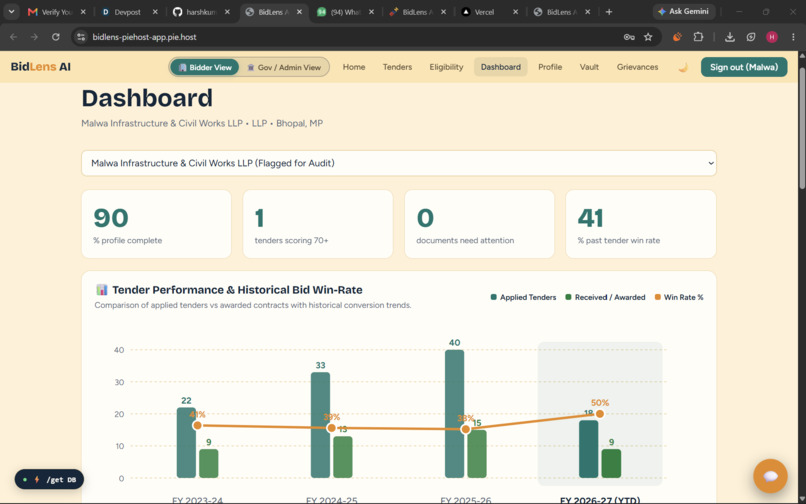Click the Chrome profile avatar H
The height and width of the screenshot is (504, 806).
(772, 37)
